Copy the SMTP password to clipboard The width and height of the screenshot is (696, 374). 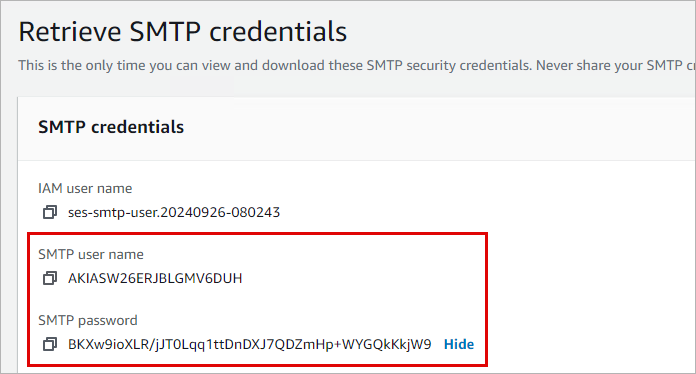coord(50,344)
